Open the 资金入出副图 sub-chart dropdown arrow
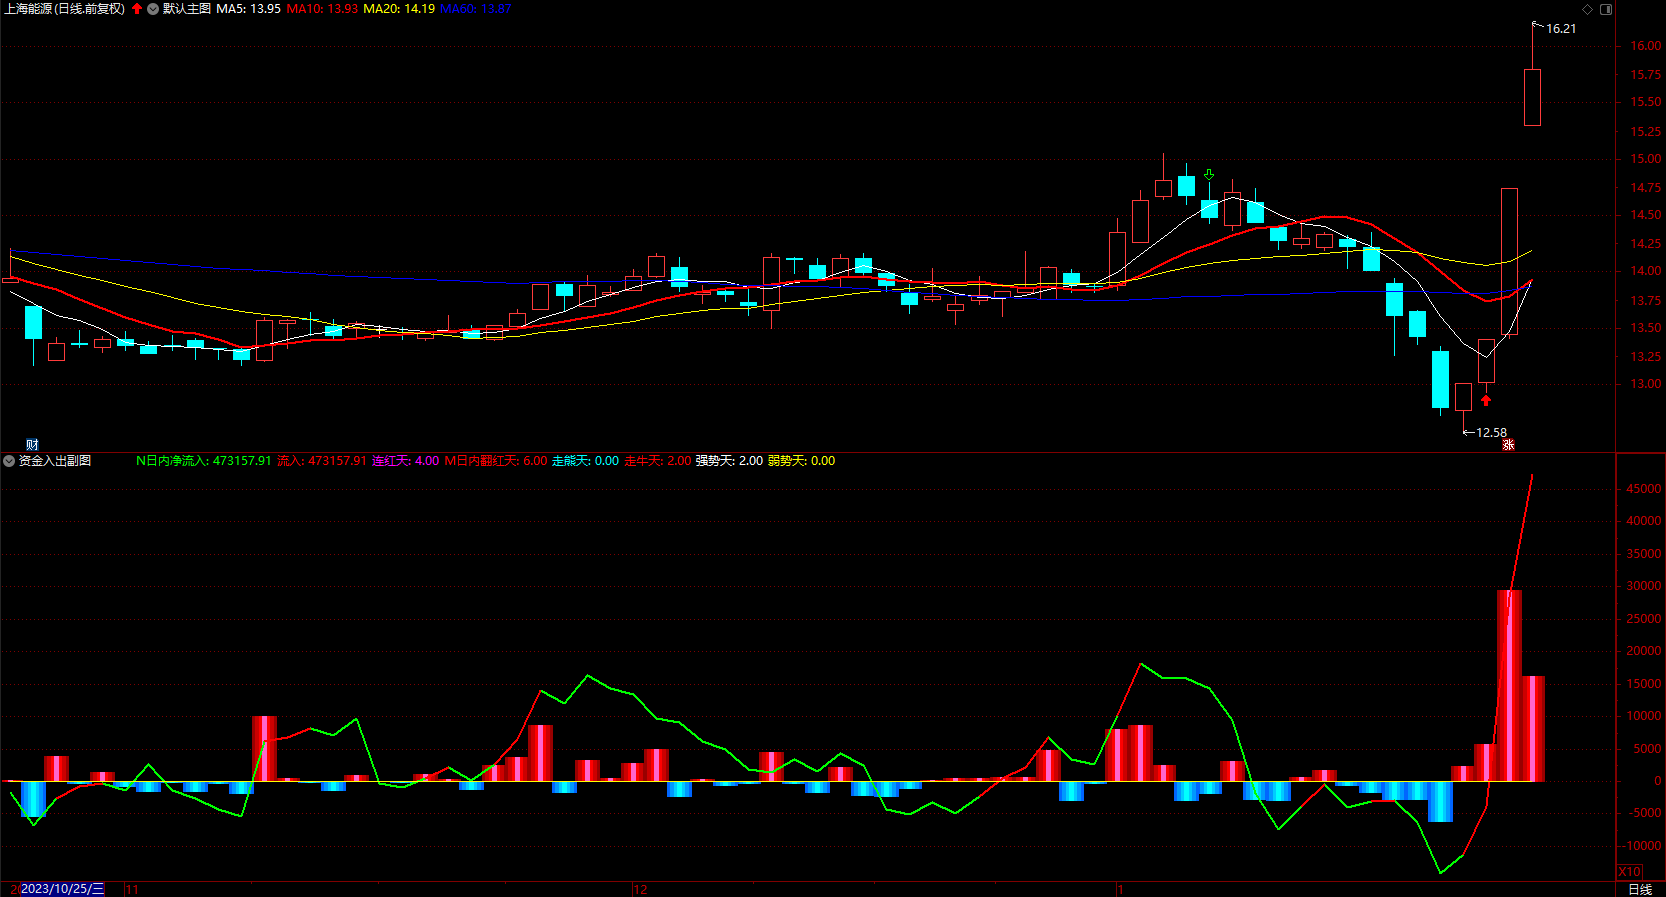Image resolution: width=1666 pixels, height=897 pixels. click(x=9, y=461)
